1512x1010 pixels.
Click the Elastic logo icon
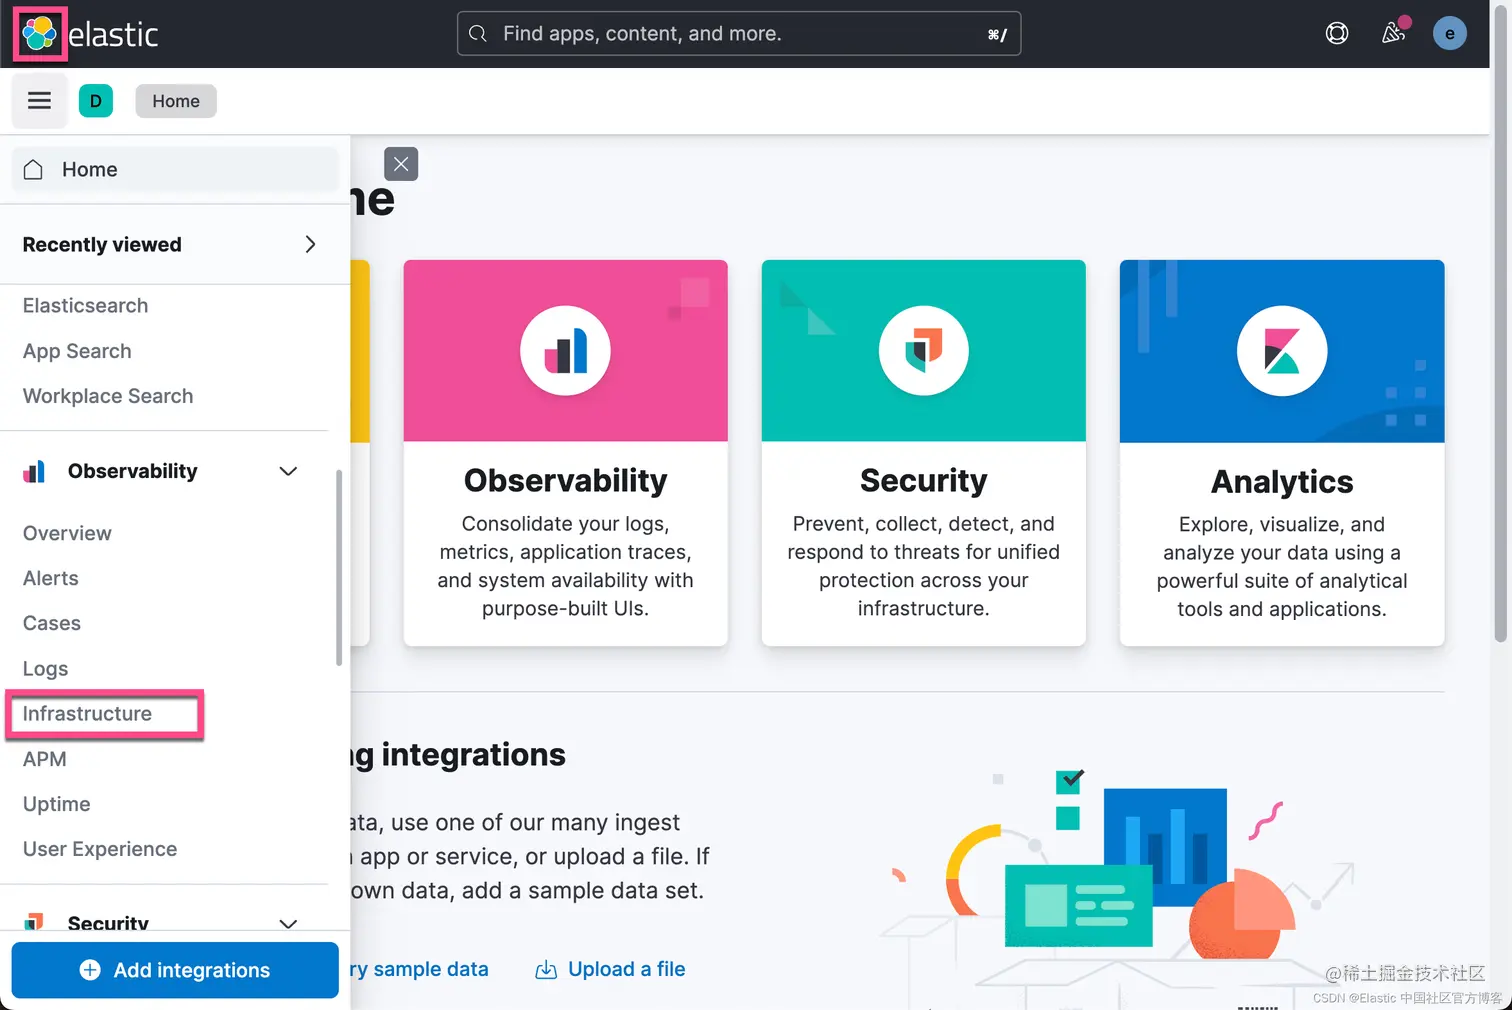pos(40,34)
